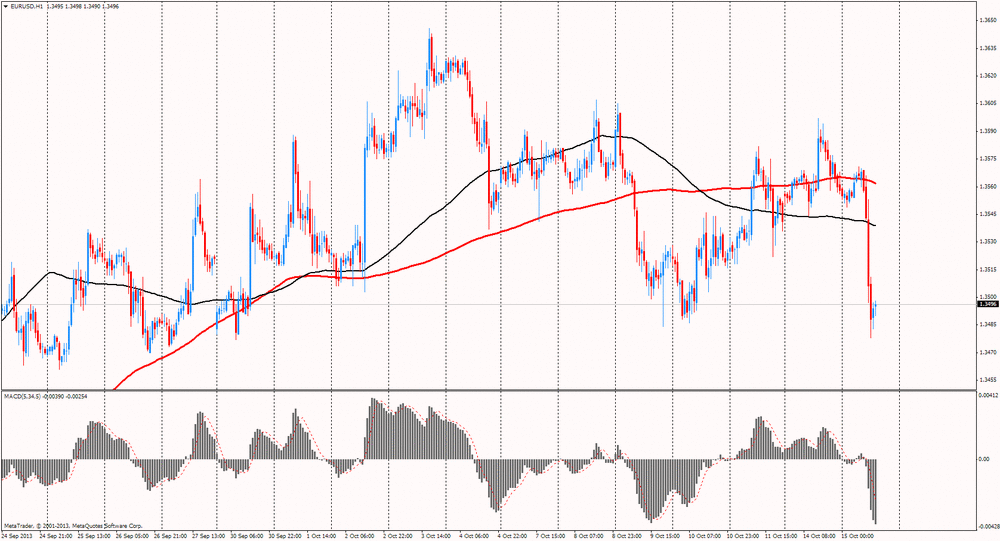Click the 27 Sep 13:00 time label
This screenshot has width=1000, height=541.
[208, 536]
